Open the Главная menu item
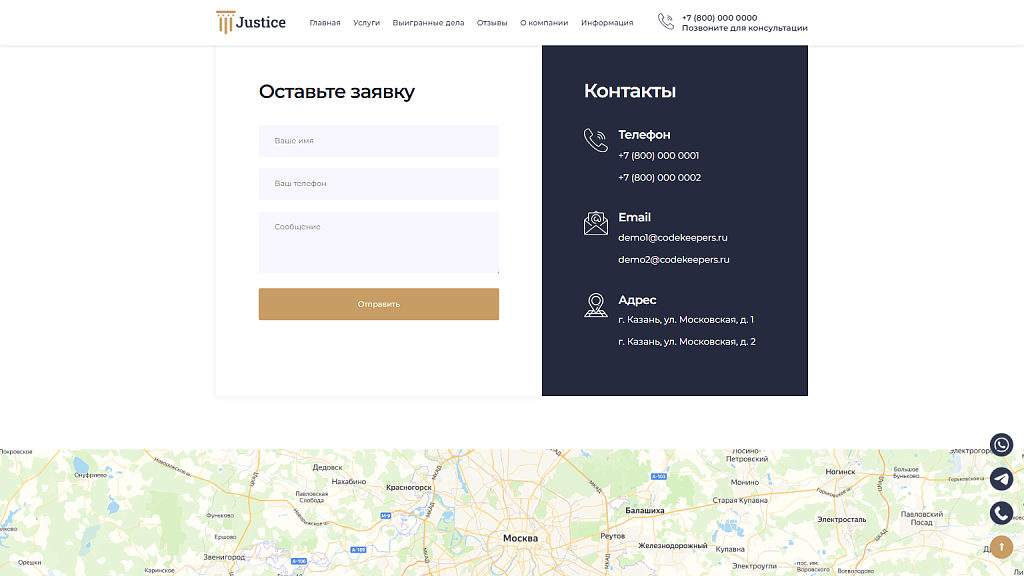The width and height of the screenshot is (1024, 576). 325,22
